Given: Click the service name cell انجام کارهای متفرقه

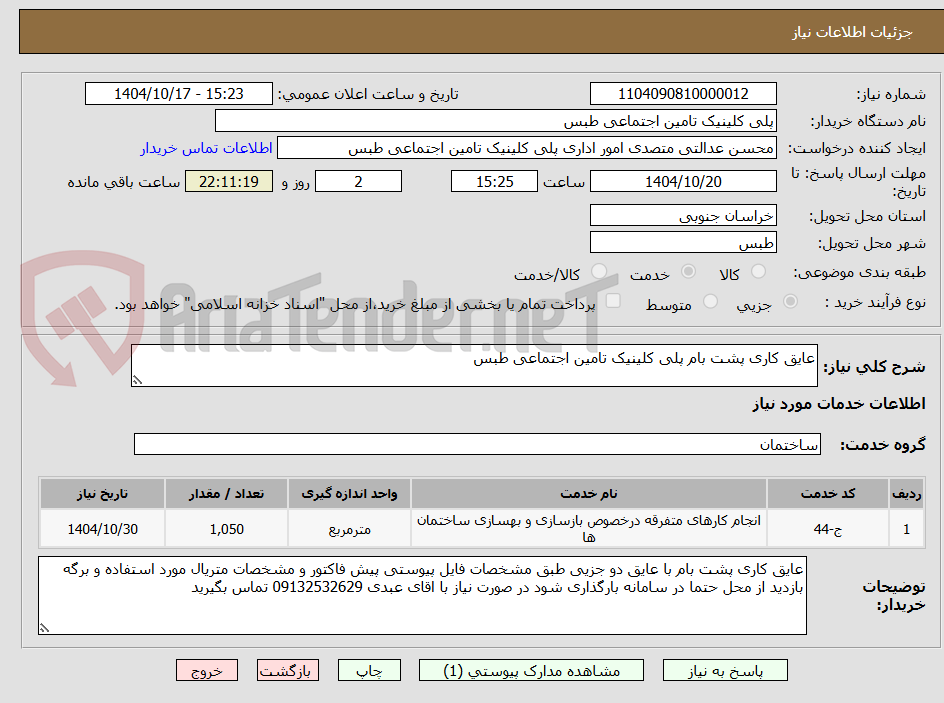Looking at the screenshot, I should tap(589, 528).
